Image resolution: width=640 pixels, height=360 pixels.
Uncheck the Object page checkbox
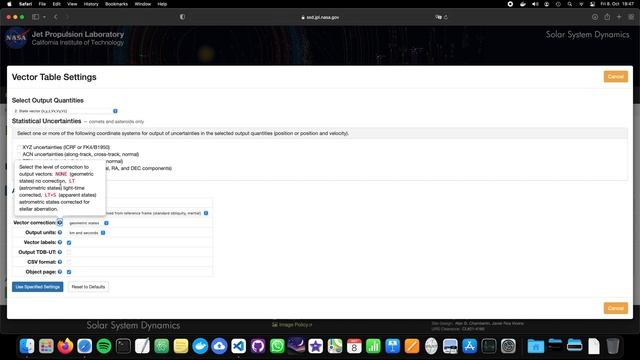[x=69, y=272]
